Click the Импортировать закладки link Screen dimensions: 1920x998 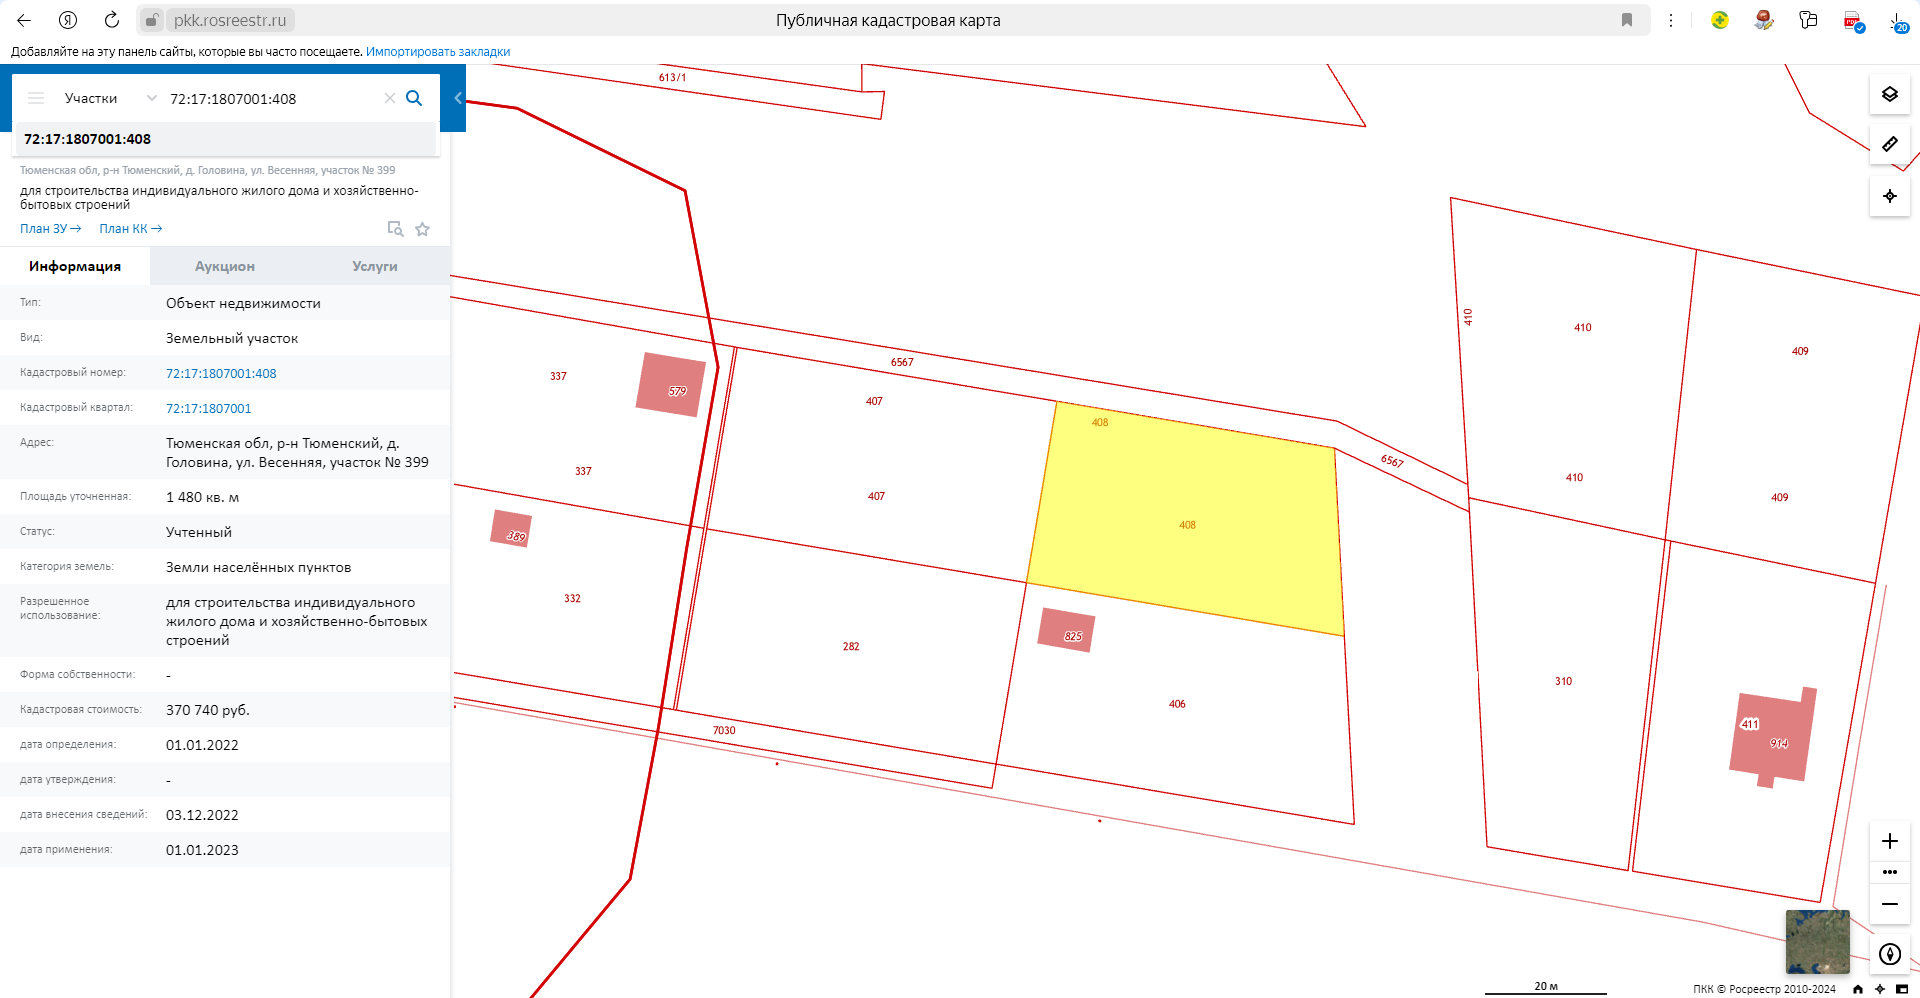pos(438,52)
